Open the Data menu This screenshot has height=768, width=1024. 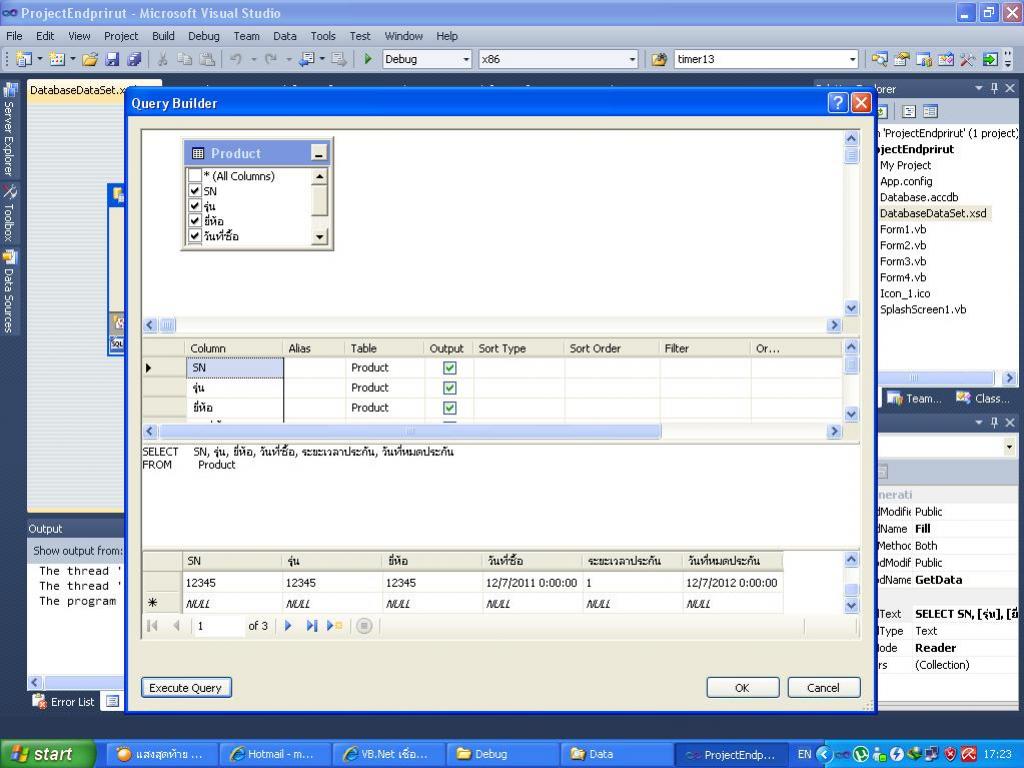(x=284, y=36)
